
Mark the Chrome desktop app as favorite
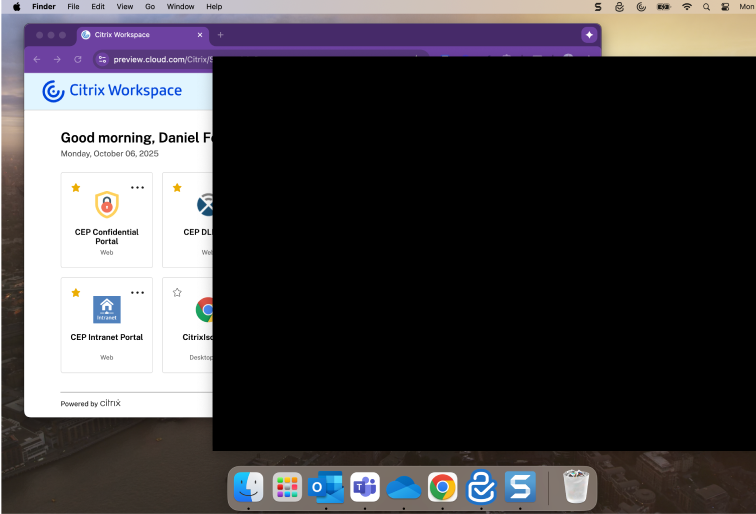177,292
